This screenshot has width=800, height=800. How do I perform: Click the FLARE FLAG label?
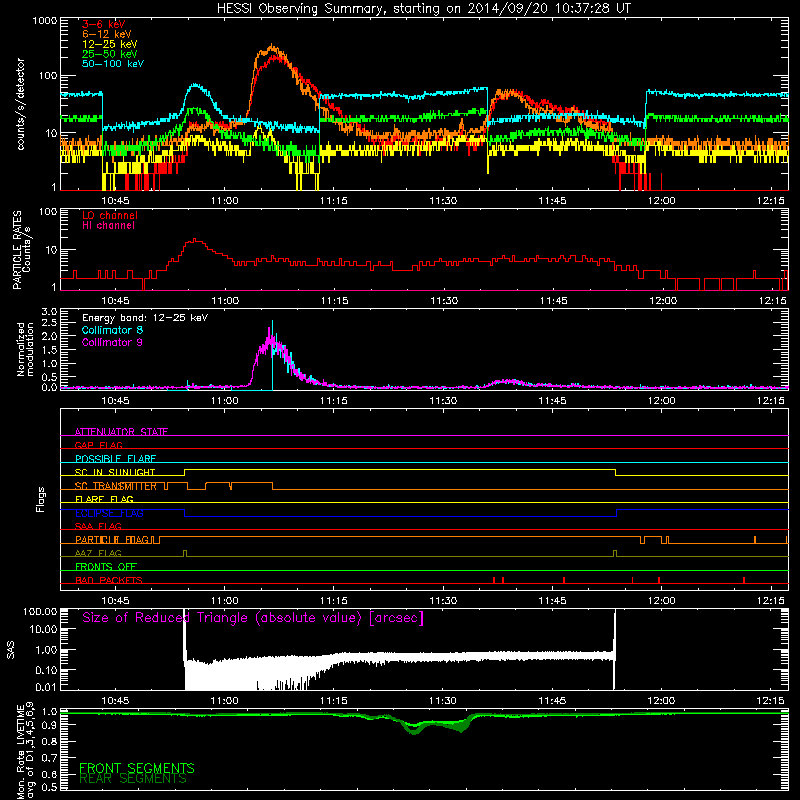pyautogui.click(x=104, y=499)
